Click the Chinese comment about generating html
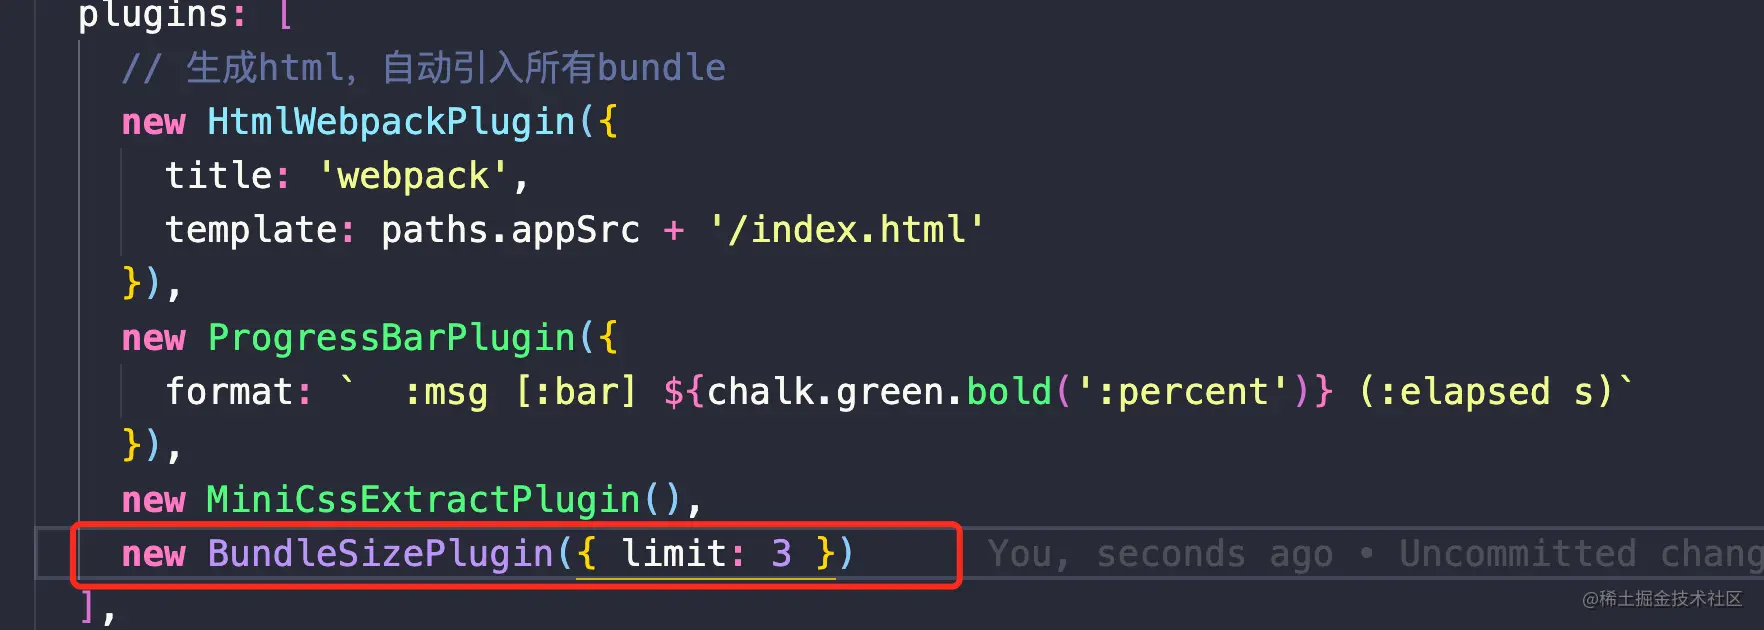1764x630 pixels. (424, 68)
